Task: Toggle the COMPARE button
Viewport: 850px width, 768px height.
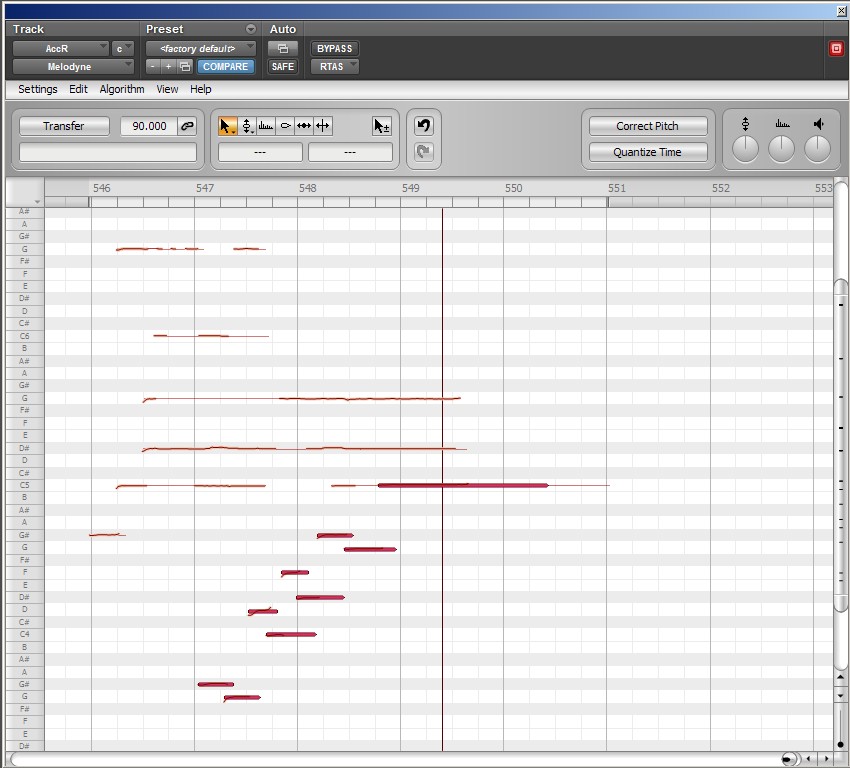Action: pos(225,67)
